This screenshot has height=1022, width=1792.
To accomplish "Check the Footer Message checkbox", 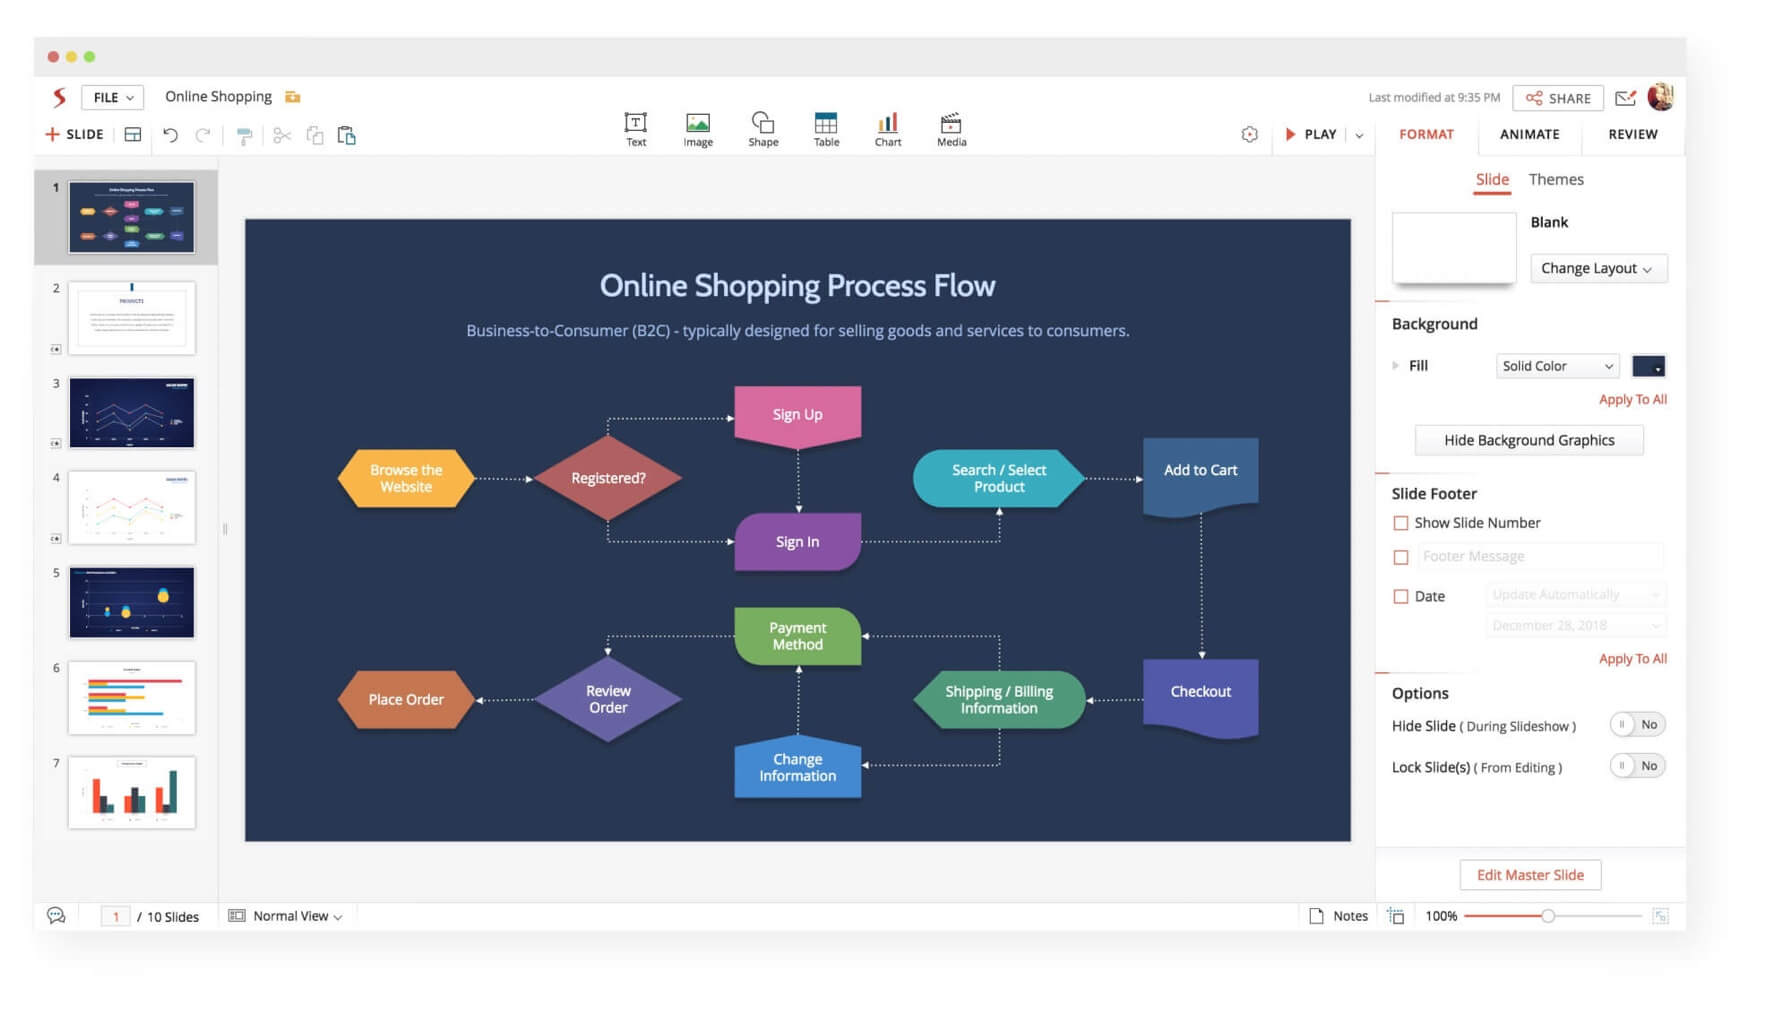I will tap(1401, 557).
